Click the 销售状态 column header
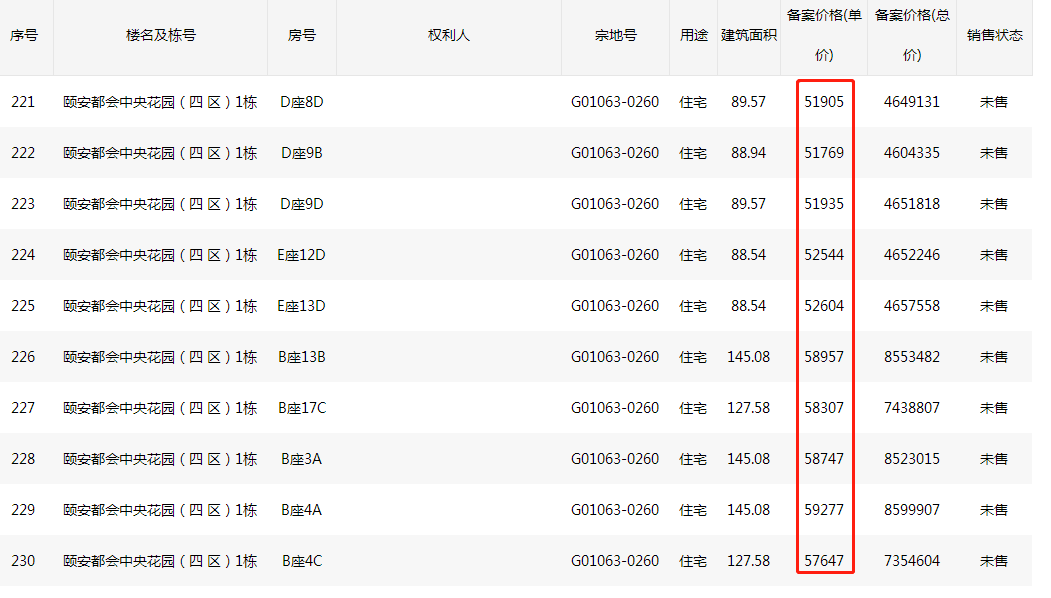Screen dimensions: 1051x598 click(995, 36)
